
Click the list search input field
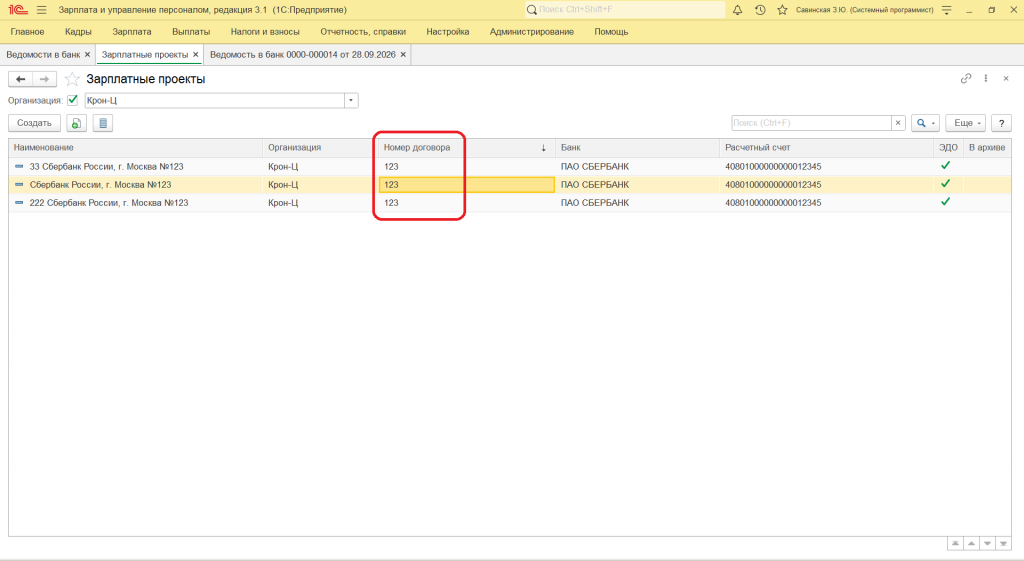click(x=811, y=123)
